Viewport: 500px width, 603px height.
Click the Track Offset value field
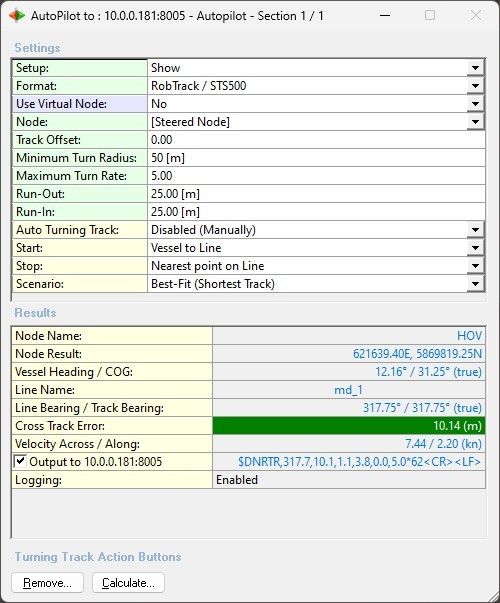point(316,140)
